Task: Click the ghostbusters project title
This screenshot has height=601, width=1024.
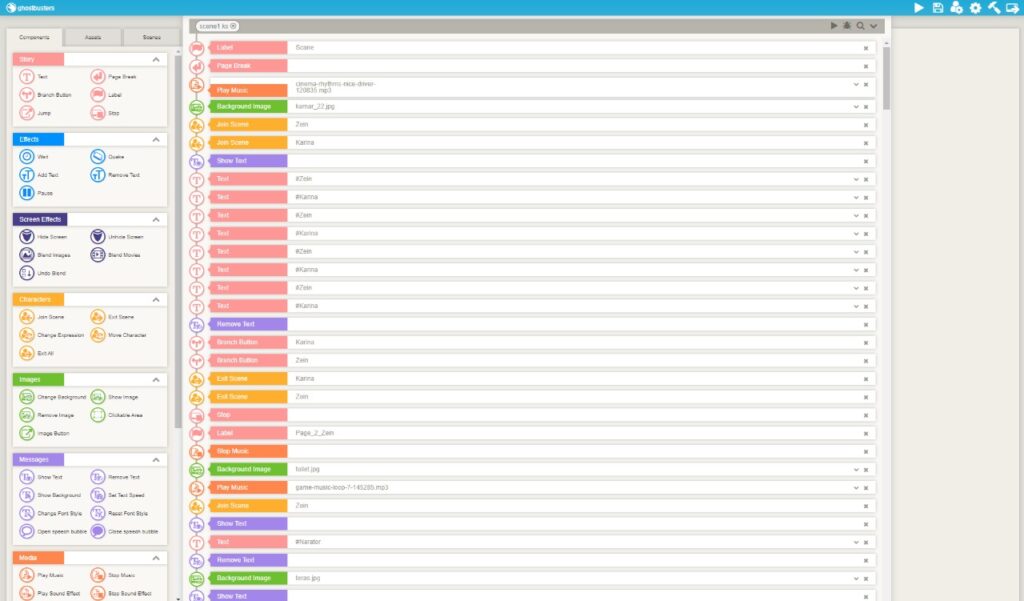Action: click(x=36, y=8)
